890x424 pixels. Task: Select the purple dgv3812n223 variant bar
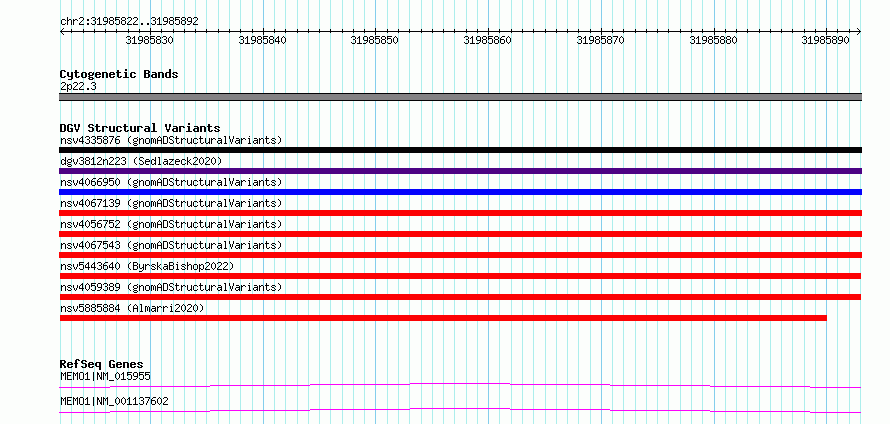(460, 171)
